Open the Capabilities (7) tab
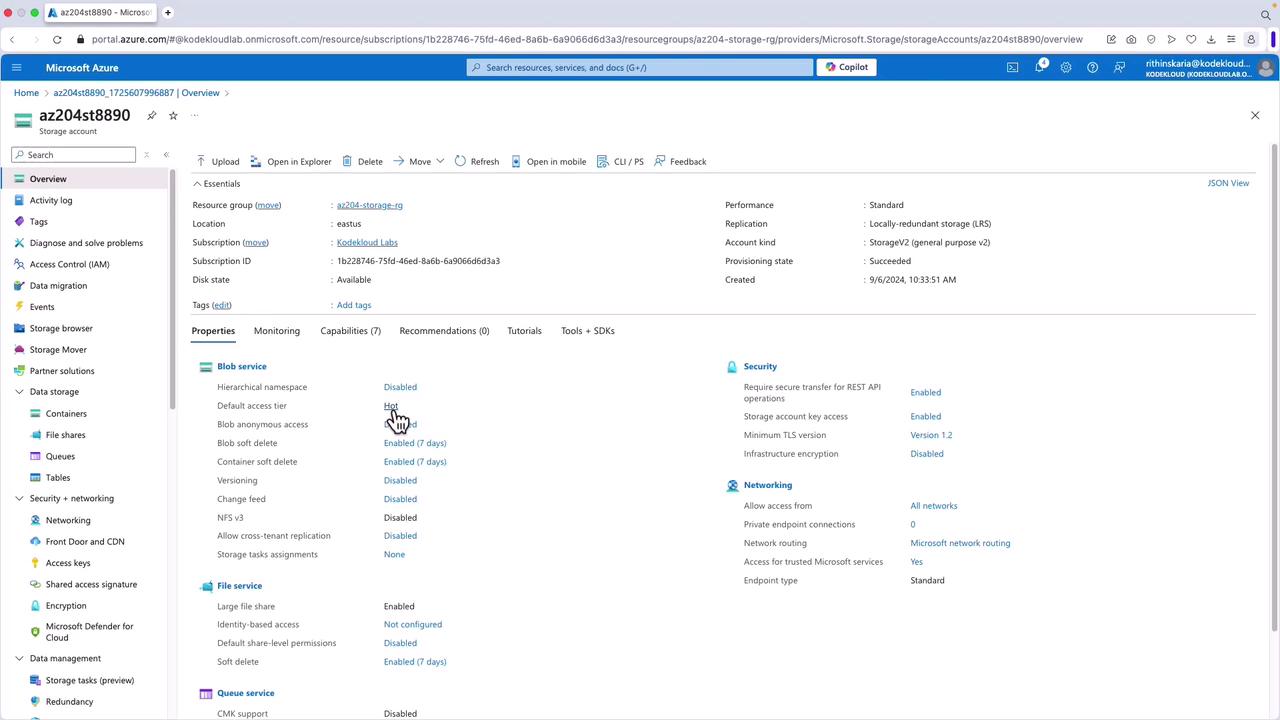This screenshot has width=1280, height=720. [x=350, y=331]
